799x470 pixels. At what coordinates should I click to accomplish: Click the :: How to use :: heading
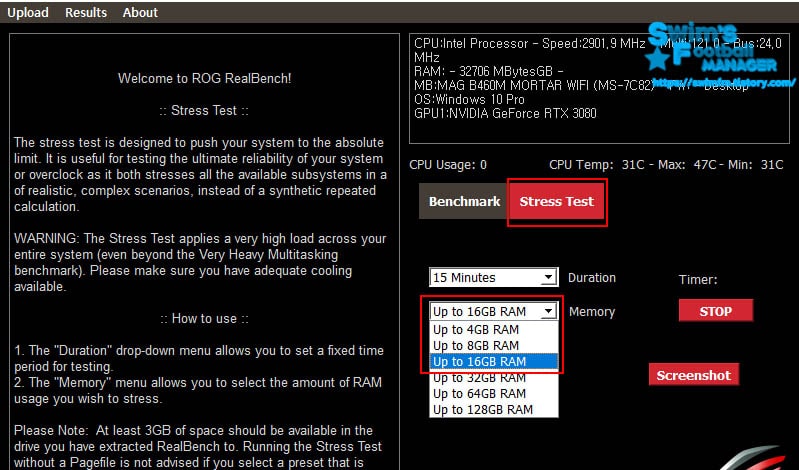(204, 319)
